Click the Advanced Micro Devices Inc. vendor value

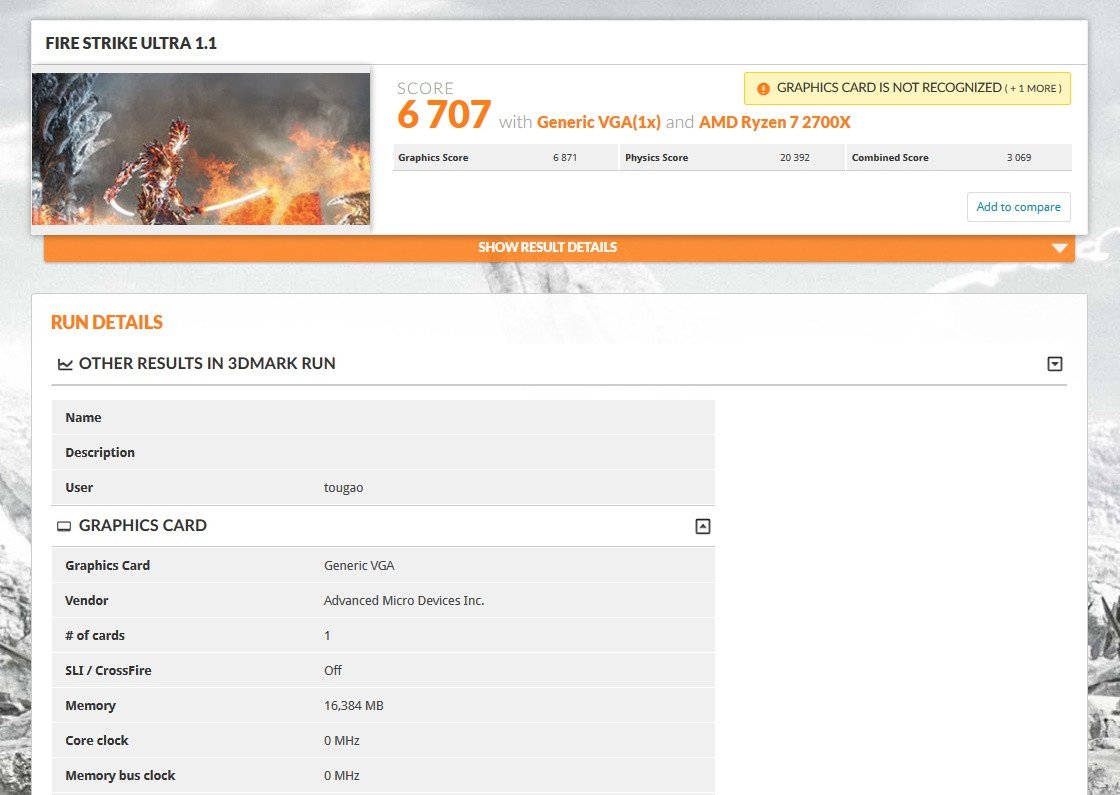403,601
